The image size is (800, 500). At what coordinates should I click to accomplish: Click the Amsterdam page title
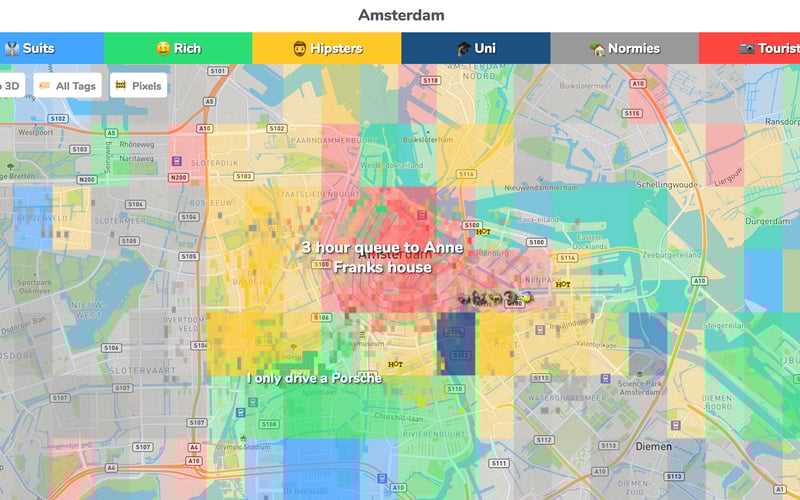coord(401,15)
